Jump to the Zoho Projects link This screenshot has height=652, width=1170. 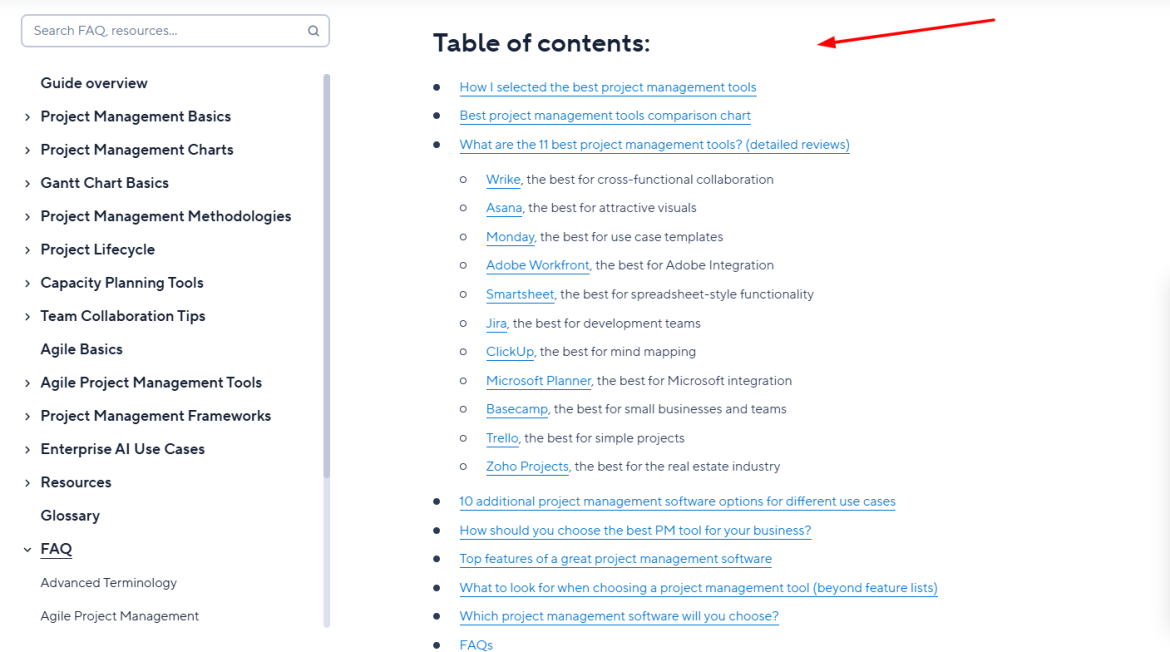527,467
